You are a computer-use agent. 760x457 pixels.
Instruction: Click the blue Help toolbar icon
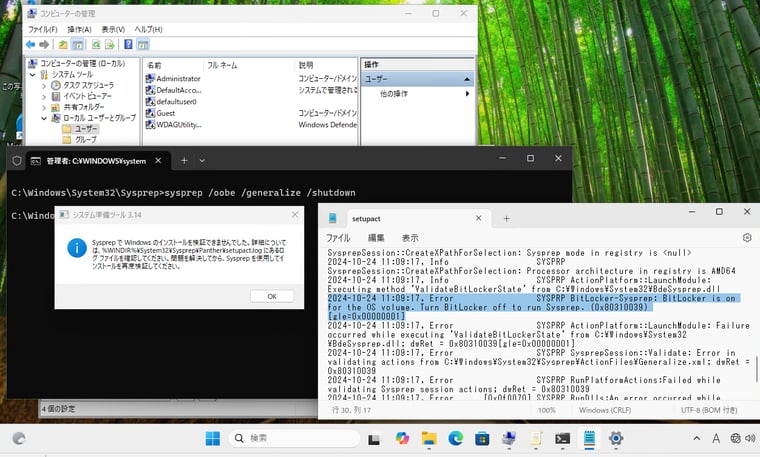click(x=128, y=45)
